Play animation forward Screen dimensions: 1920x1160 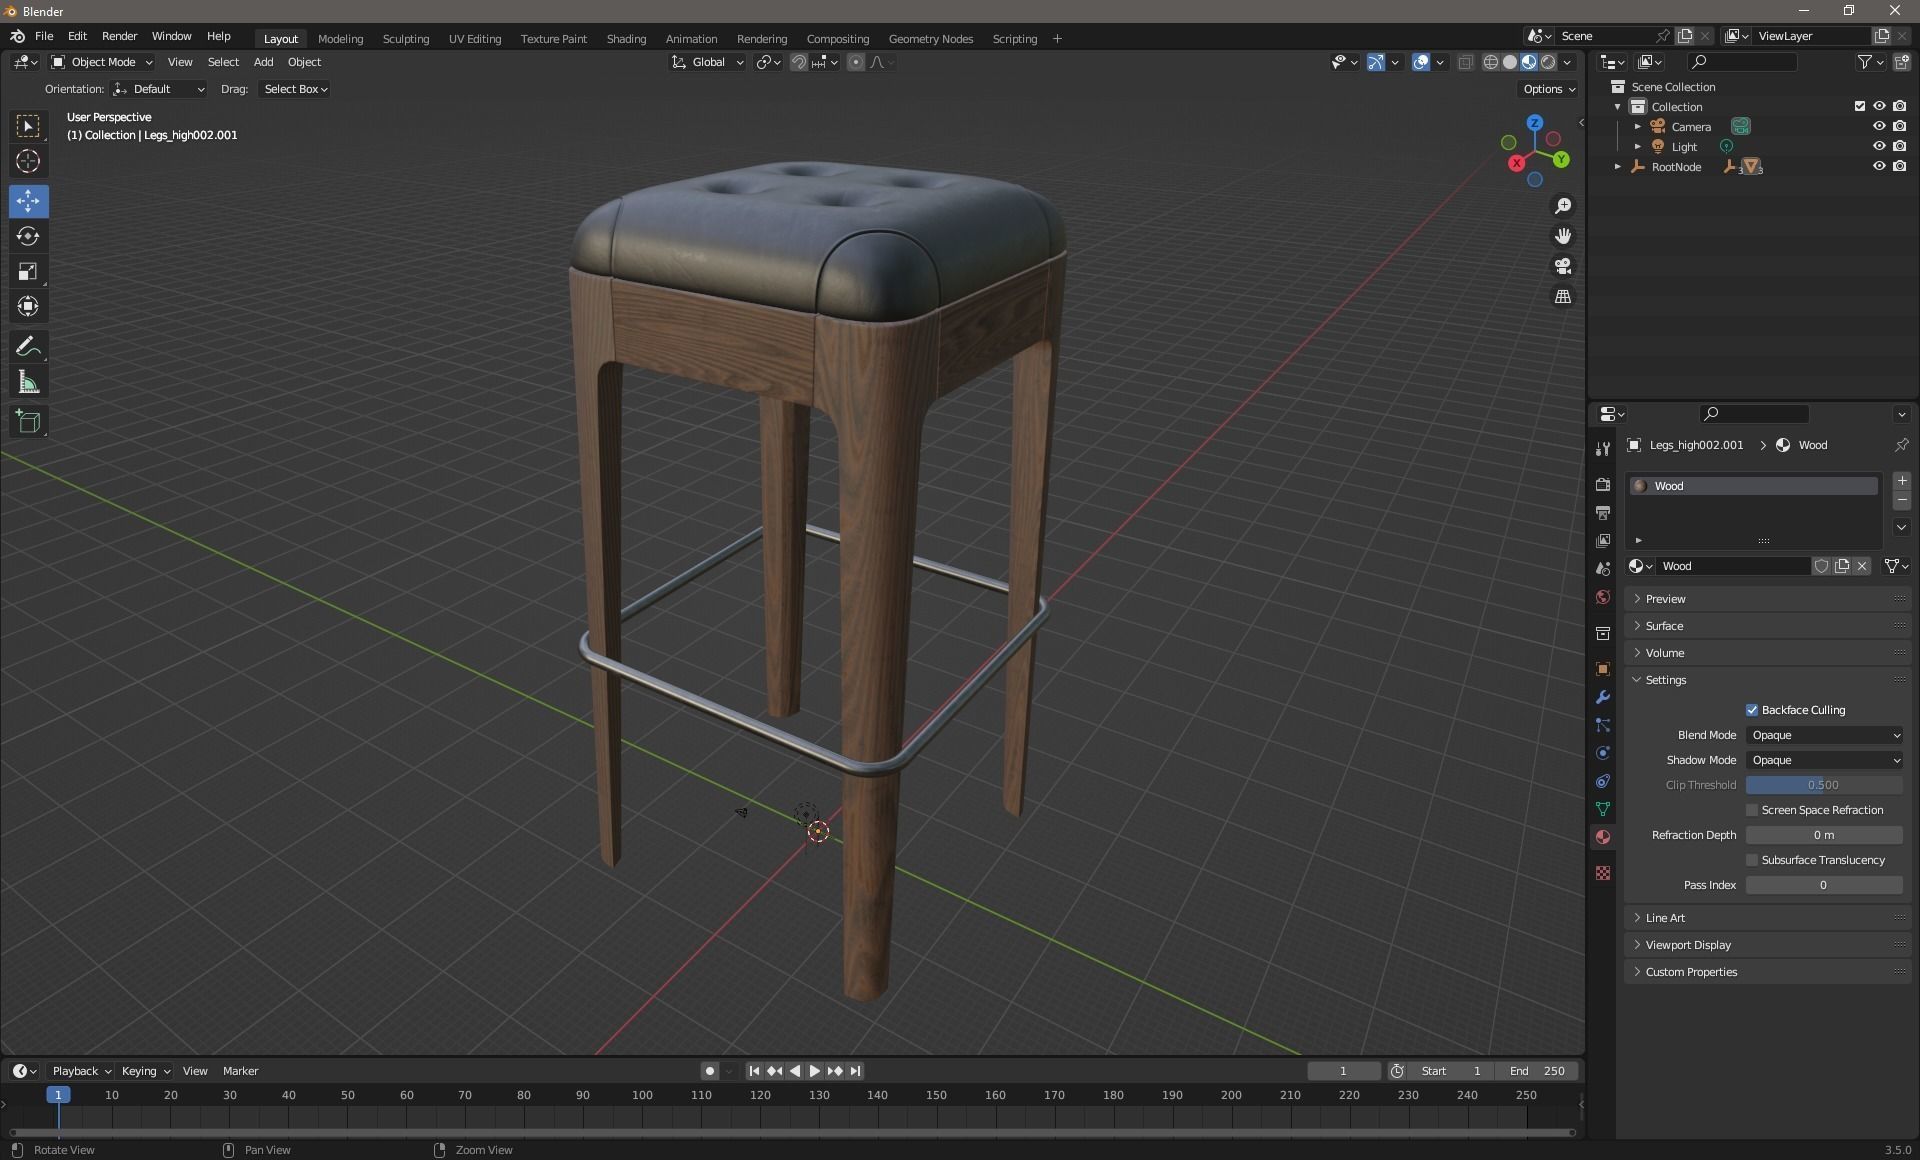click(x=814, y=1071)
